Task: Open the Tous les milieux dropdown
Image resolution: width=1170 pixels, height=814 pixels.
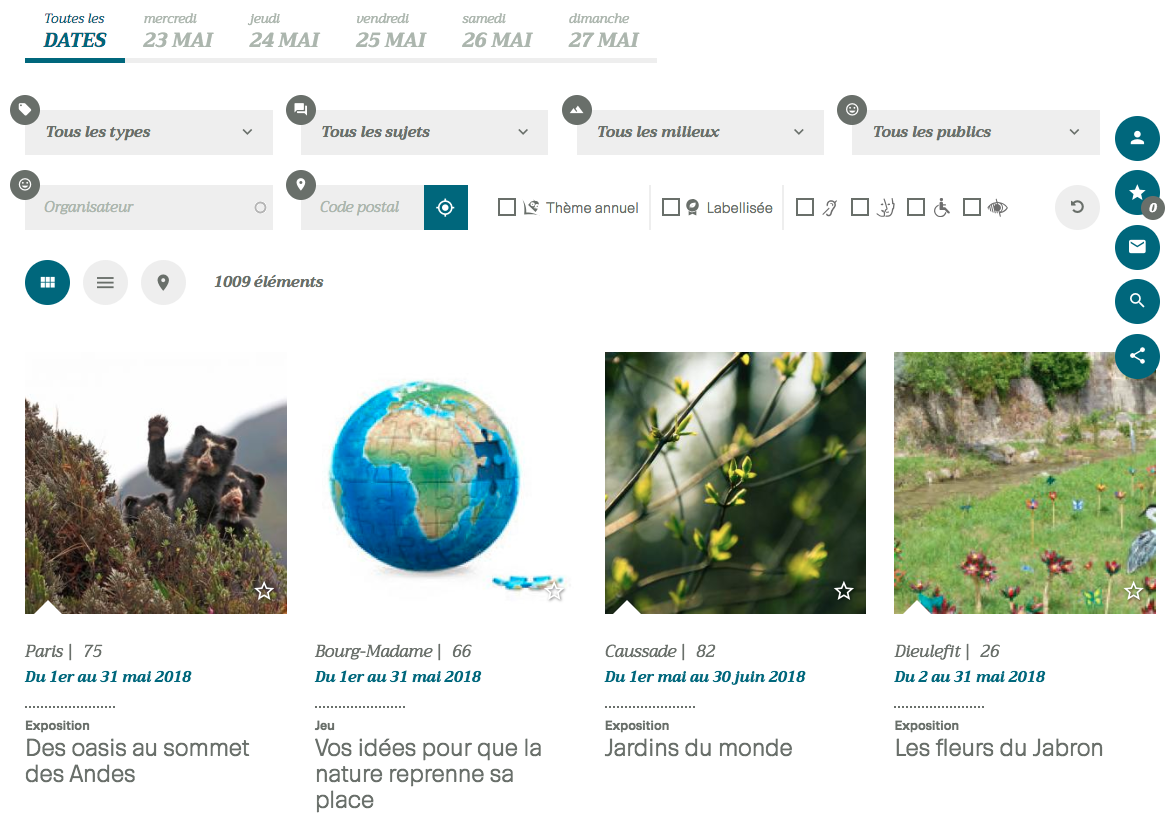Action: pos(700,132)
